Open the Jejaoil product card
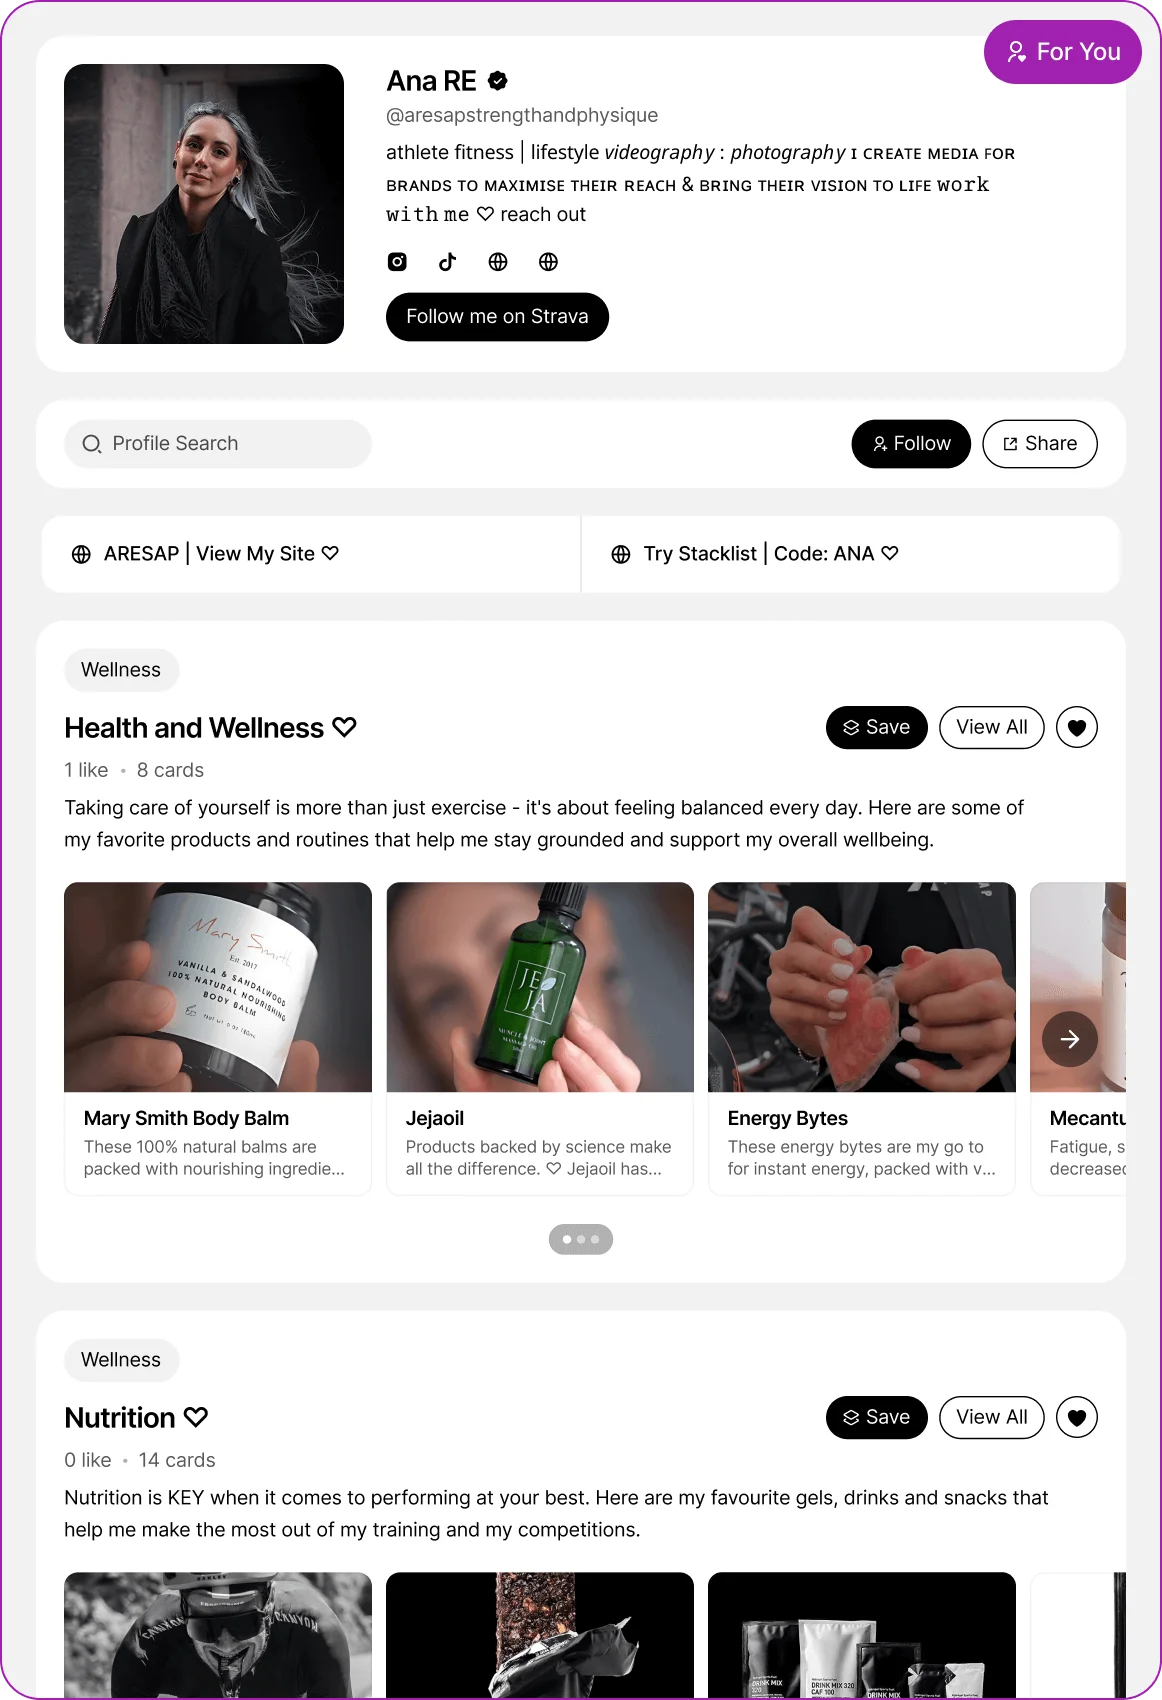Viewport: 1162px width, 1700px height. click(x=540, y=1038)
